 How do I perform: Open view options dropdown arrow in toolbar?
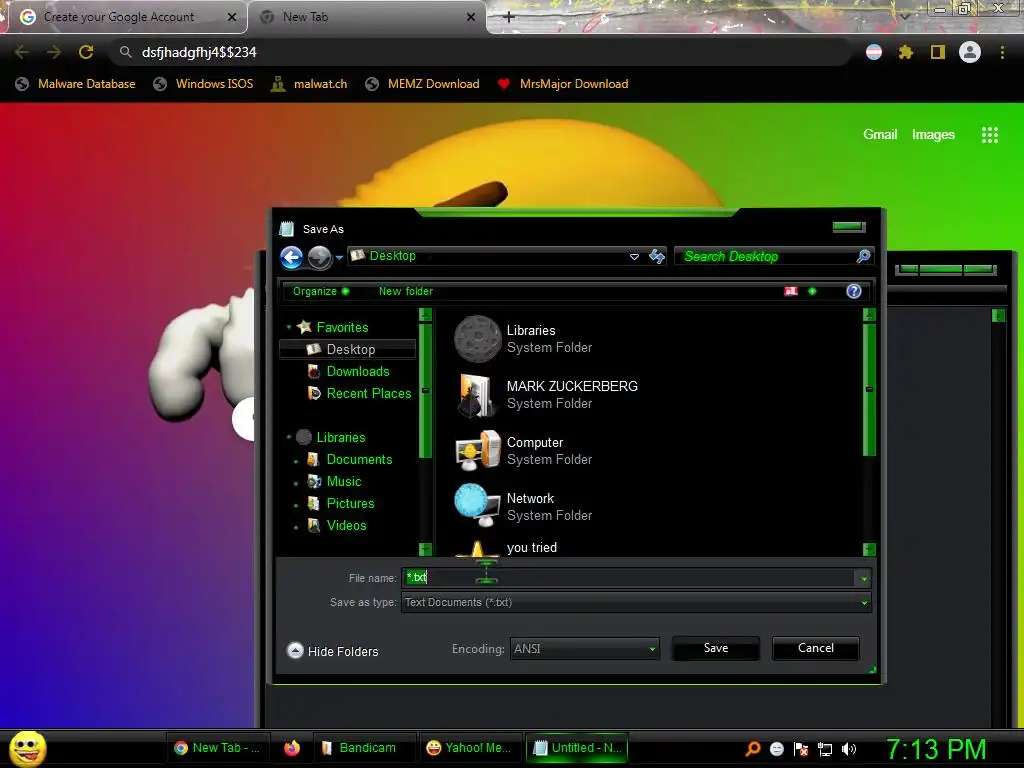tap(812, 291)
